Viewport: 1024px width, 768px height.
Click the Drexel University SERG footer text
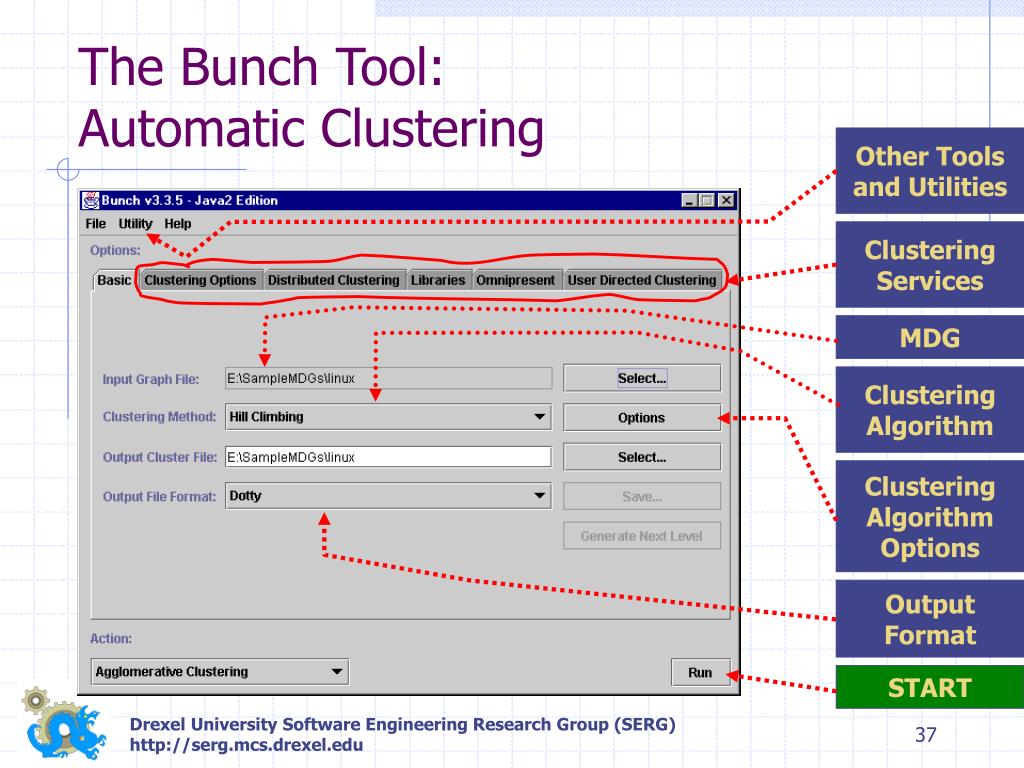(402, 724)
